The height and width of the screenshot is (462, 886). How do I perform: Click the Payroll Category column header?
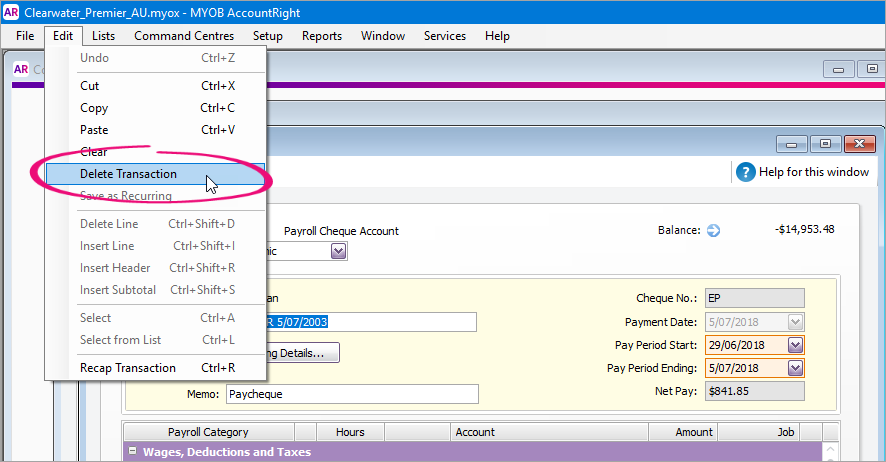(x=208, y=432)
